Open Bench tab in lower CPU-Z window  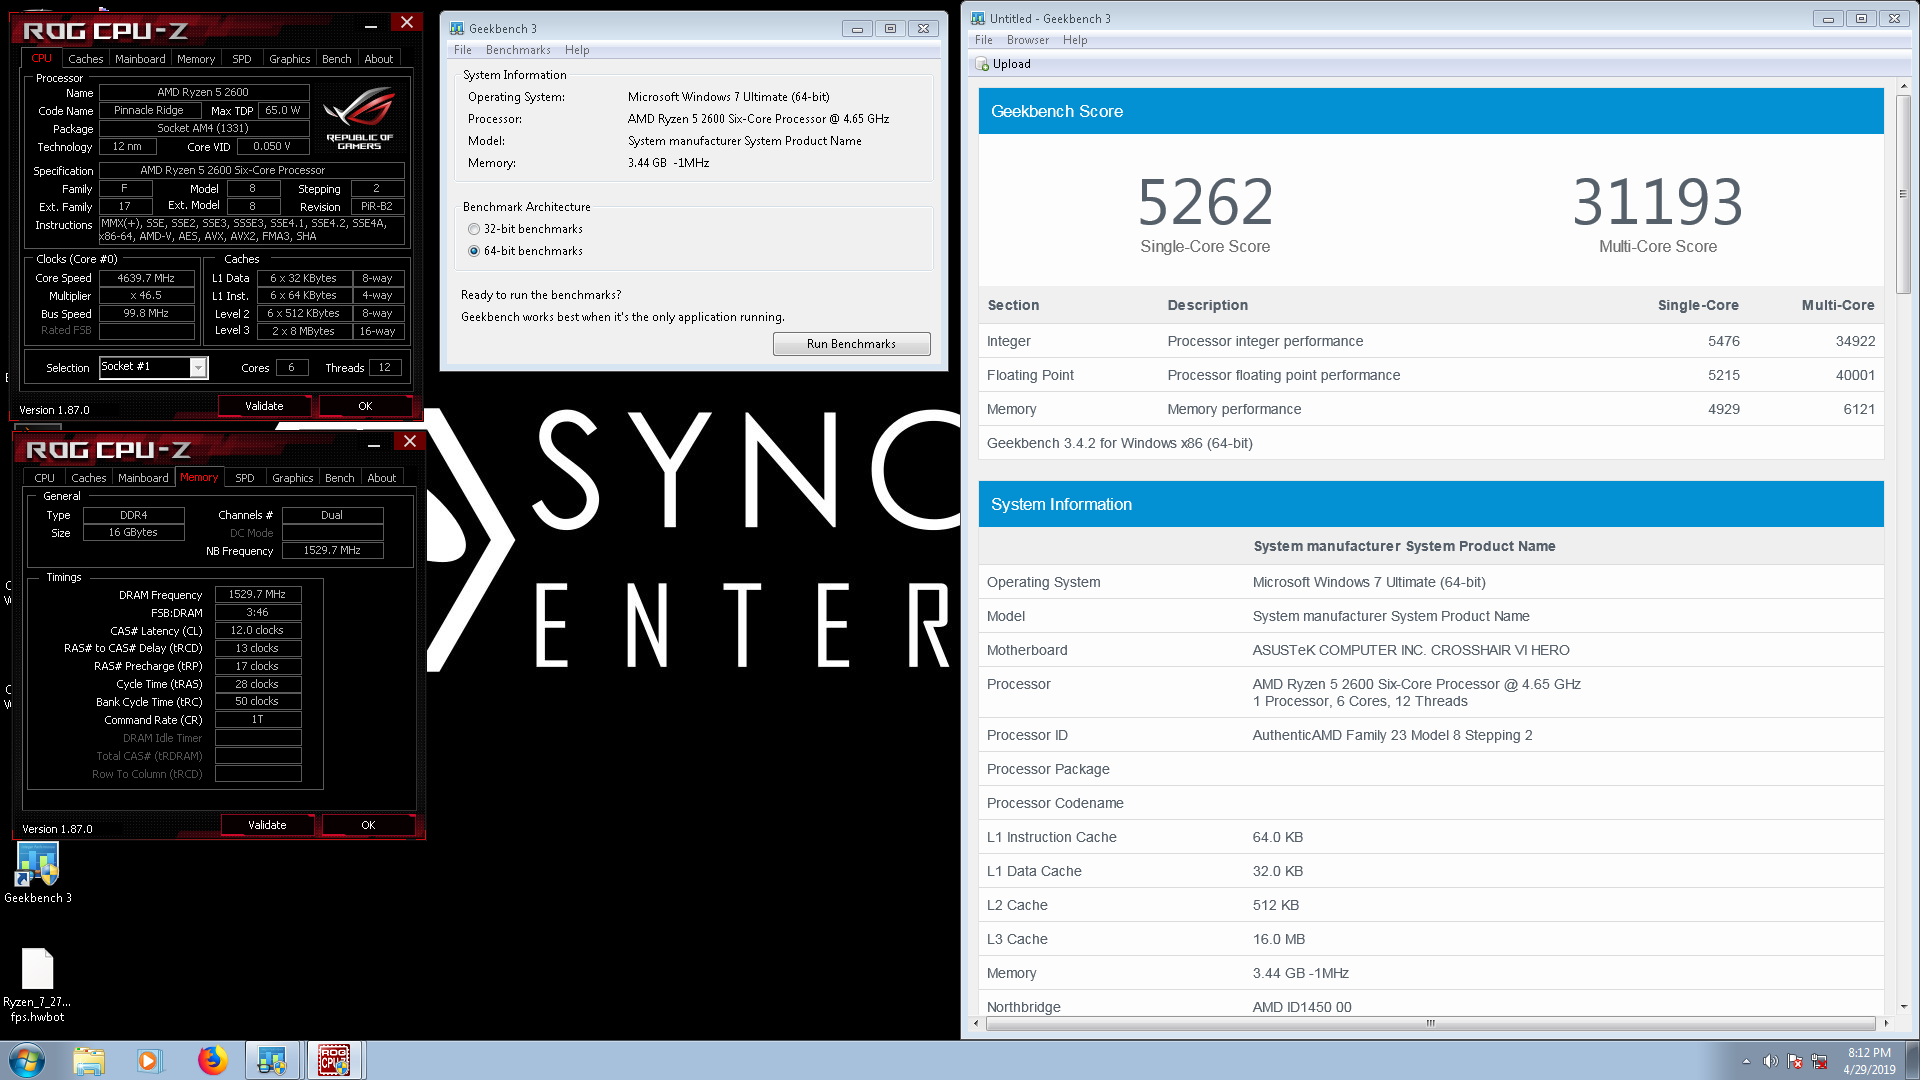(x=340, y=478)
